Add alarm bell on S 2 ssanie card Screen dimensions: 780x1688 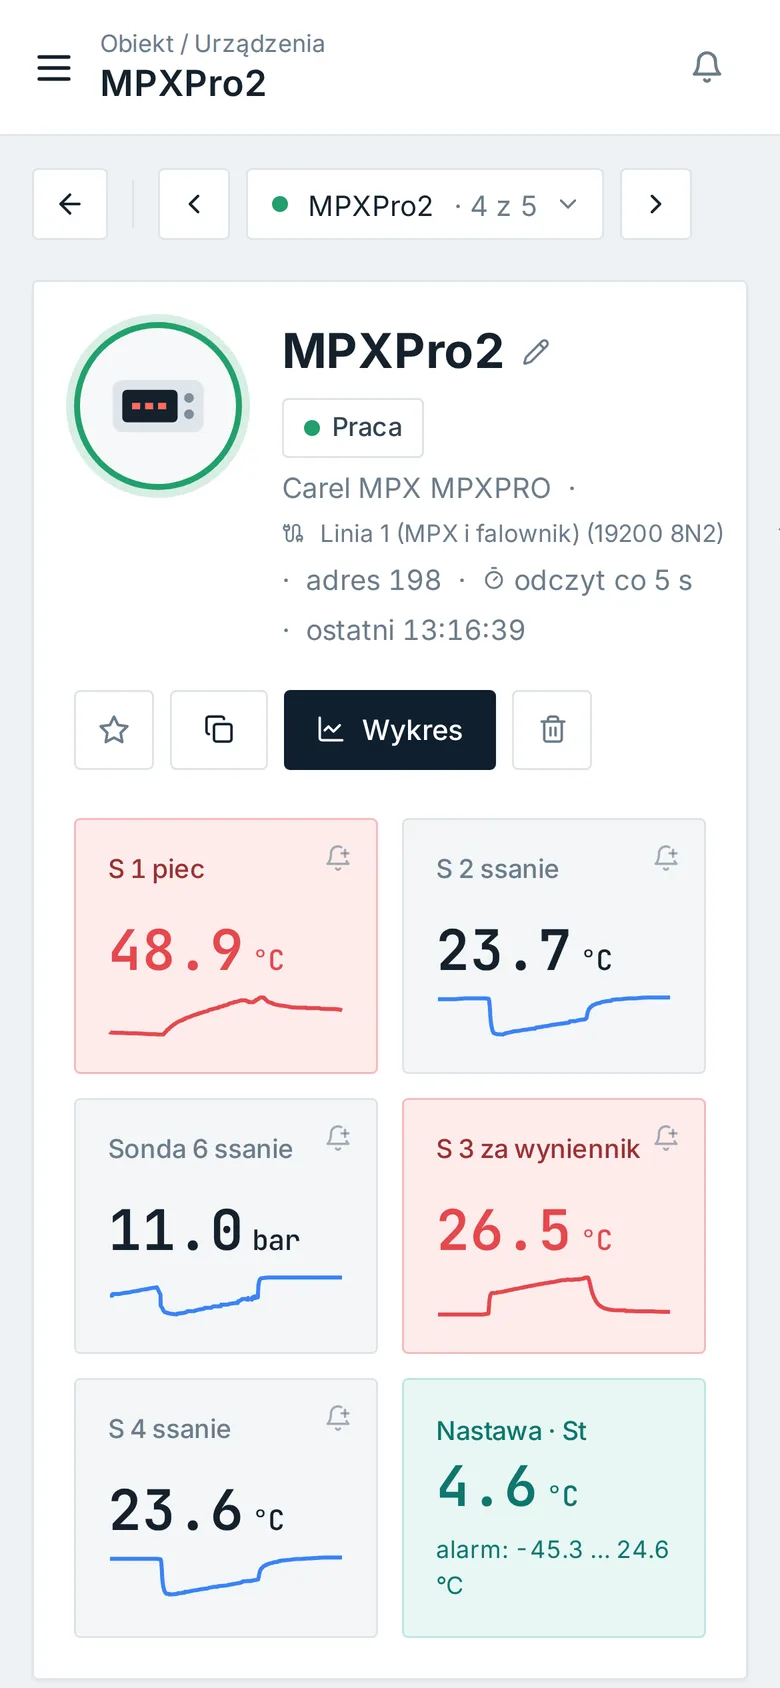[666, 858]
